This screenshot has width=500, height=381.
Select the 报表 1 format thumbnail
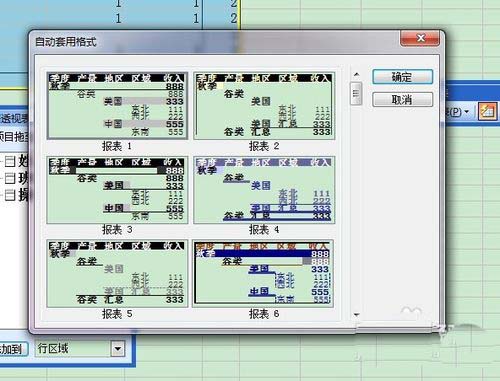(x=117, y=105)
